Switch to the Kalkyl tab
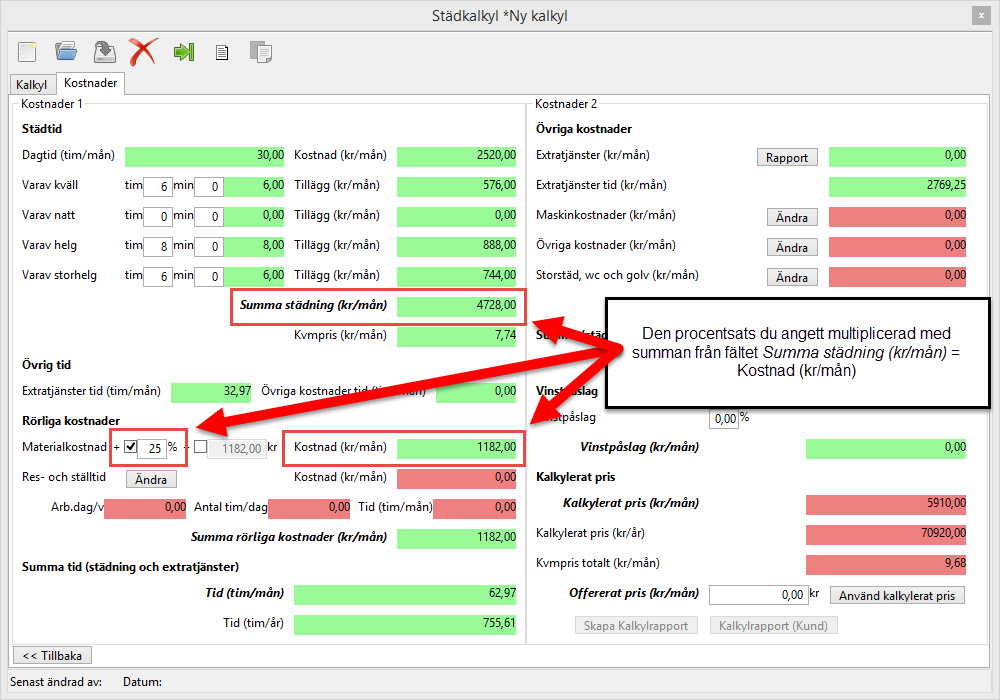The width and height of the screenshot is (1000, 700). point(32,85)
